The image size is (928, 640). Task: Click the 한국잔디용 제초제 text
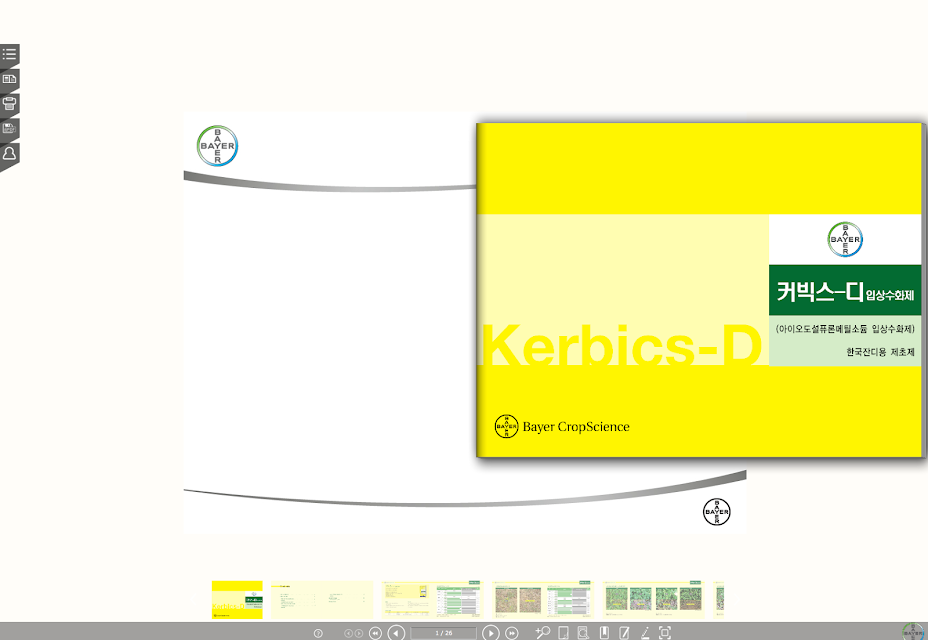pyautogui.click(x=880, y=352)
